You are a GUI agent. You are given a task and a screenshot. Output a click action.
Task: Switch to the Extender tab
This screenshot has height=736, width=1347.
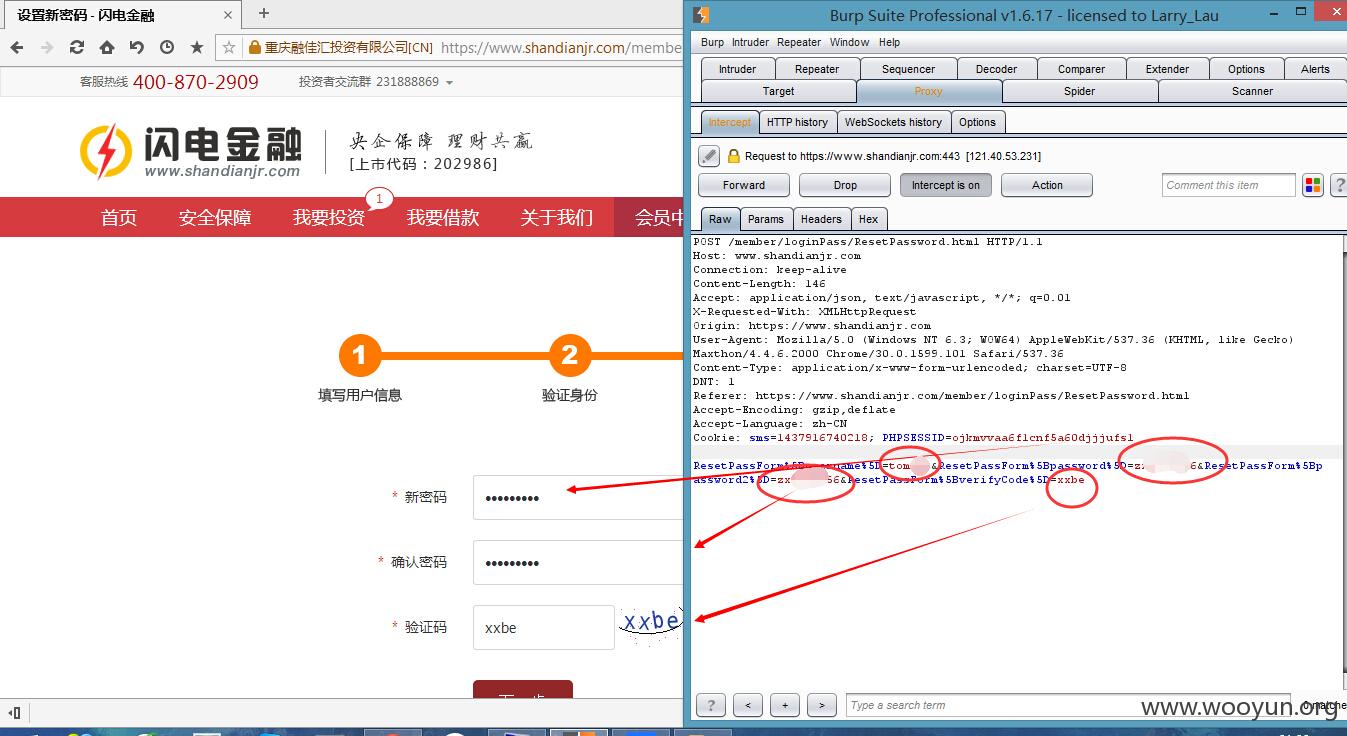tap(1167, 69)
